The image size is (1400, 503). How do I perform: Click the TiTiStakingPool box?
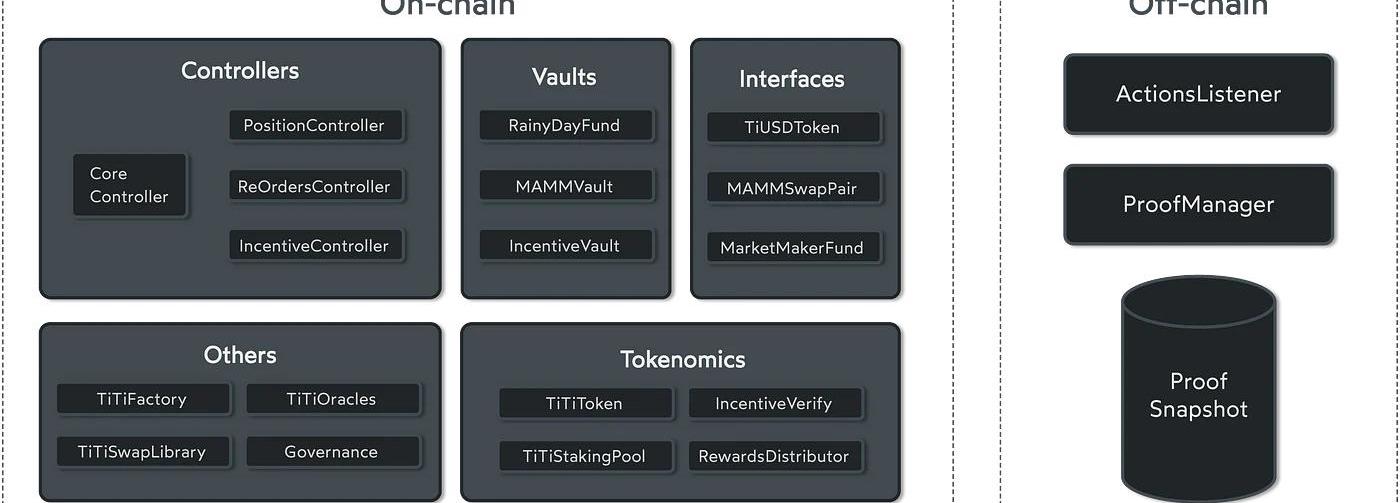[585, 457]
